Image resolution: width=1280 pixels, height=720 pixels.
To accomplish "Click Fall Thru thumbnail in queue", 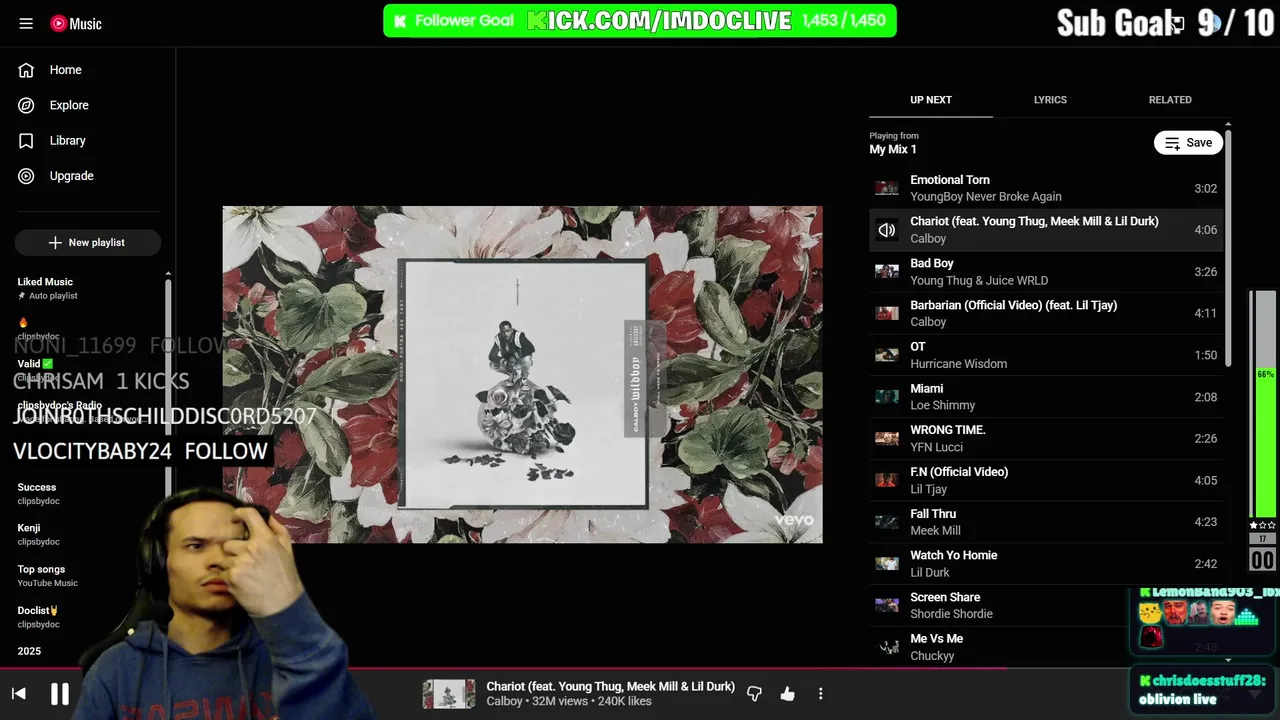I will (887, 522).
